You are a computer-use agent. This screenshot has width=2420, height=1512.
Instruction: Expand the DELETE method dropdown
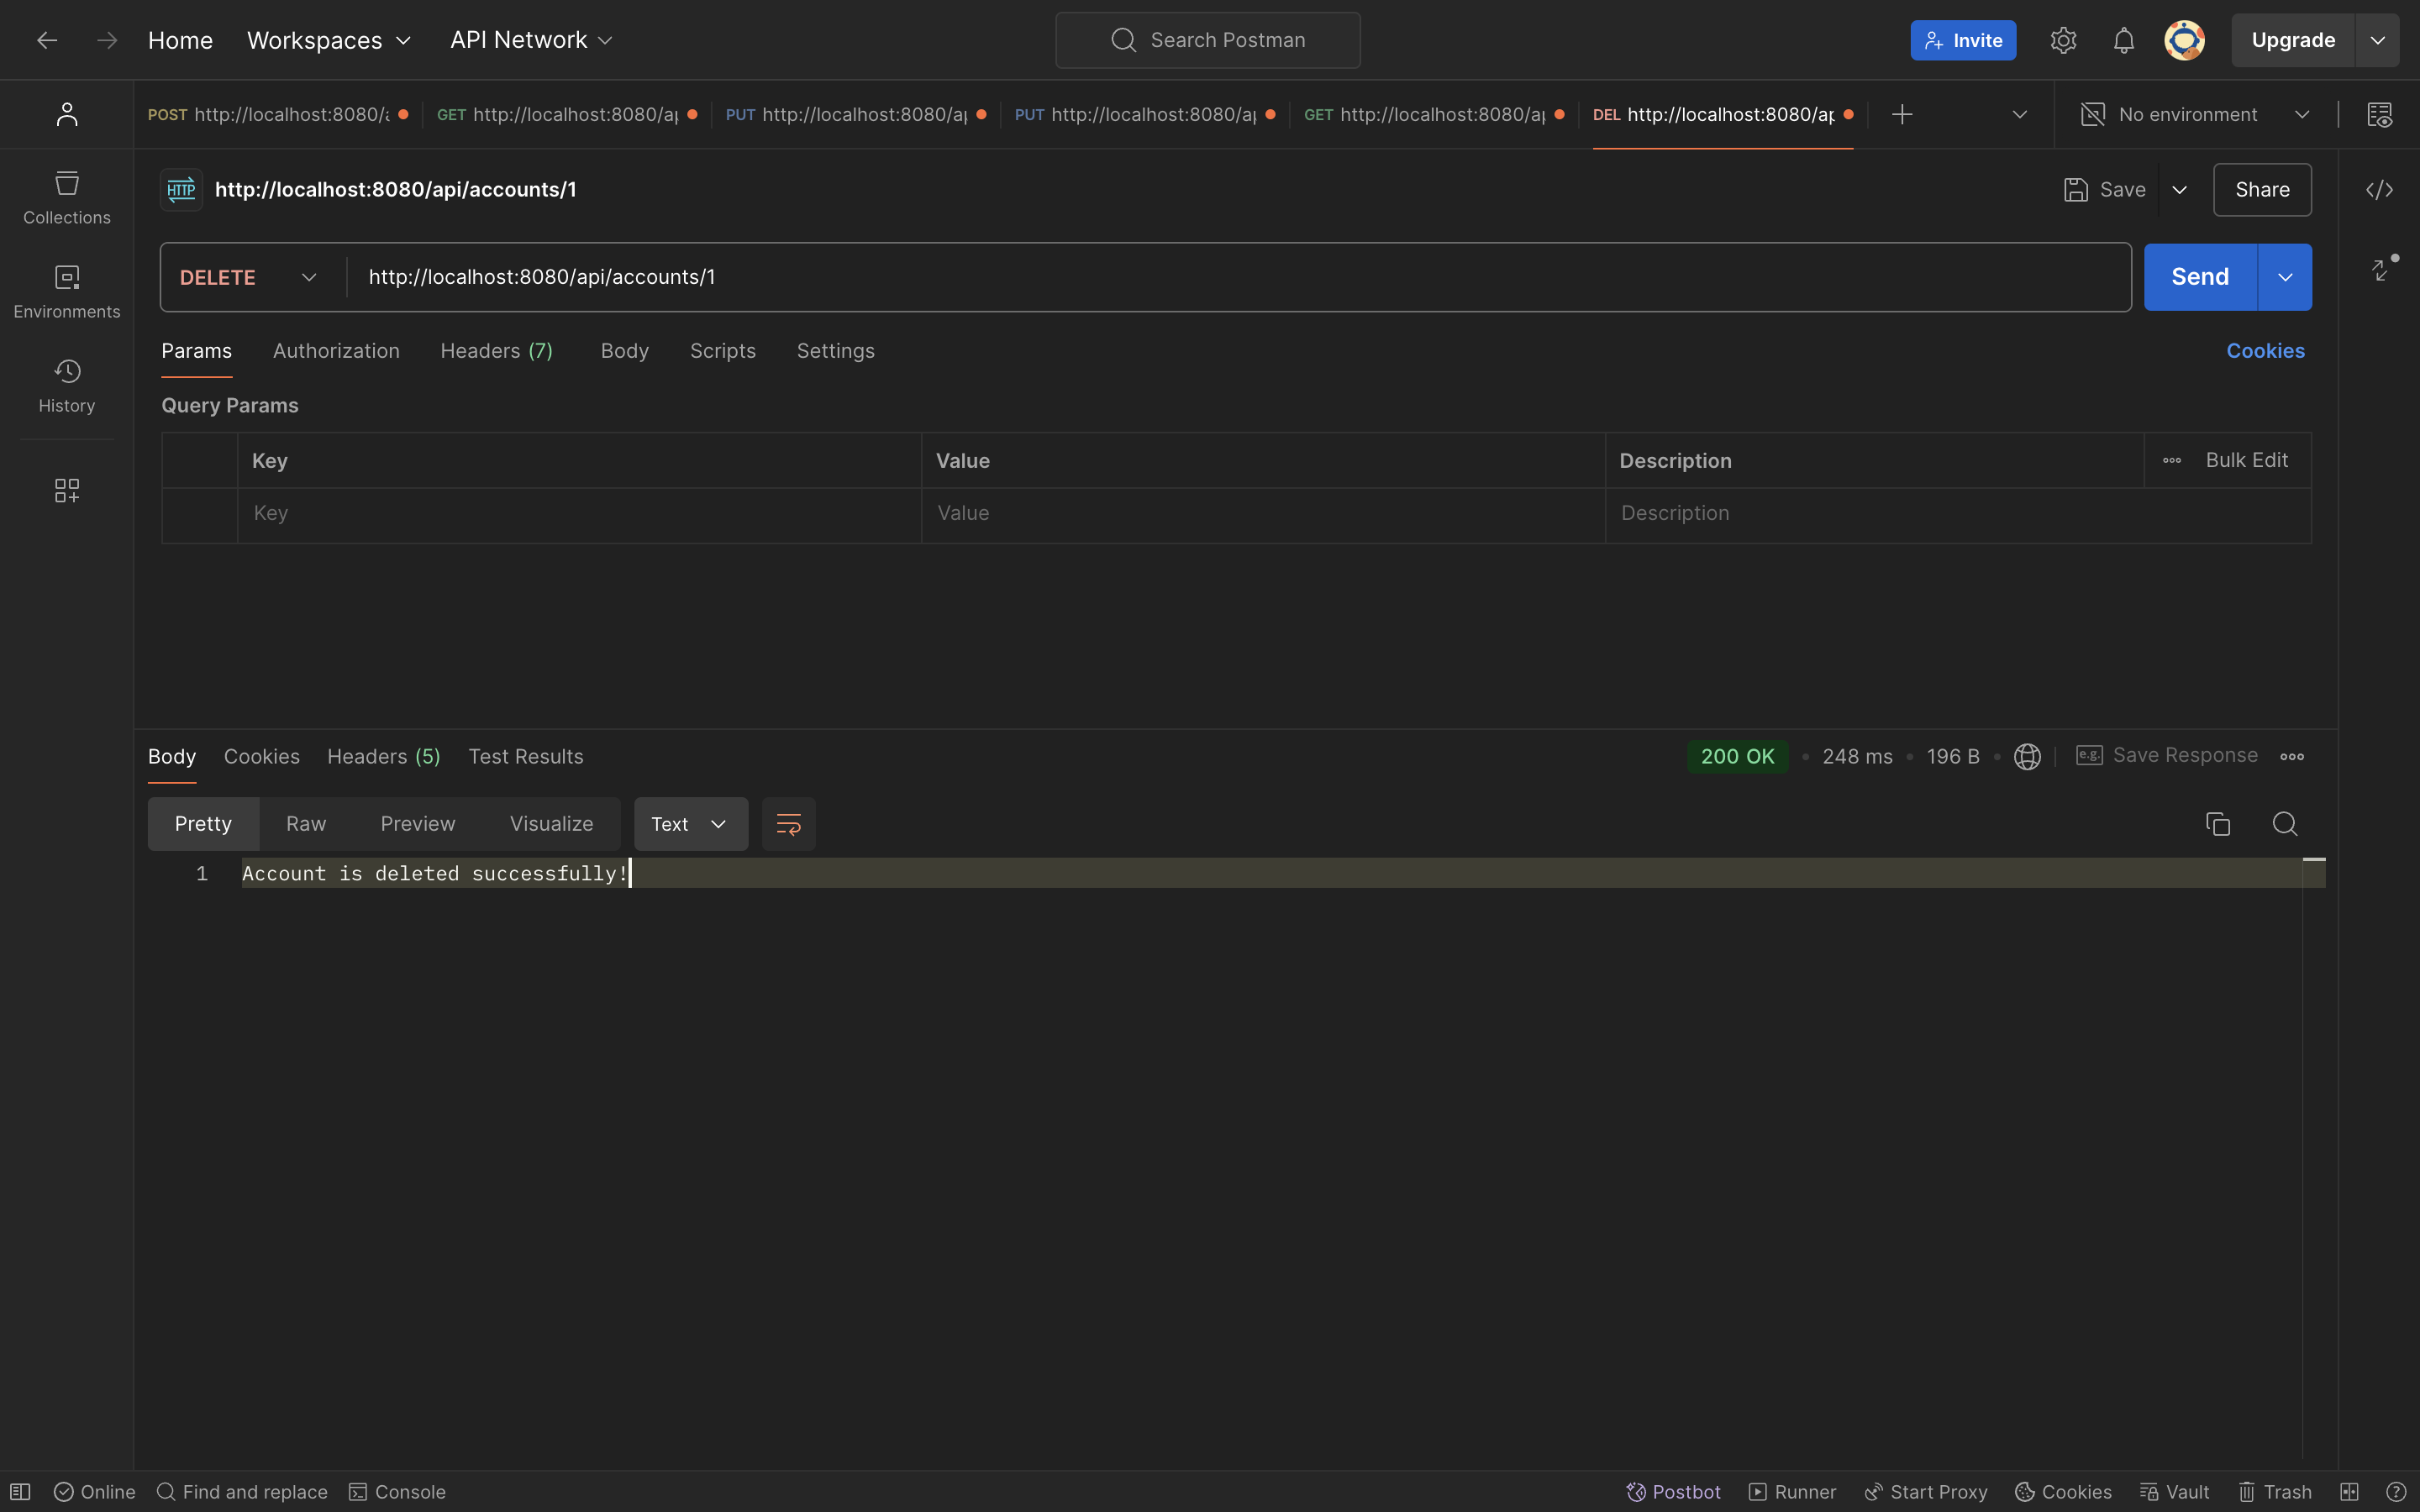tap(249, 277)
